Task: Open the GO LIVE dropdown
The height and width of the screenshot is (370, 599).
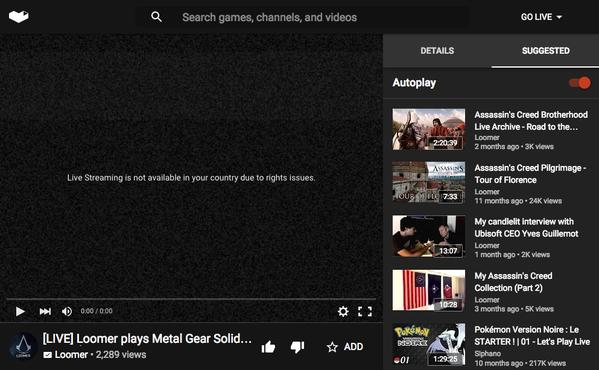Action: (541, 17)
